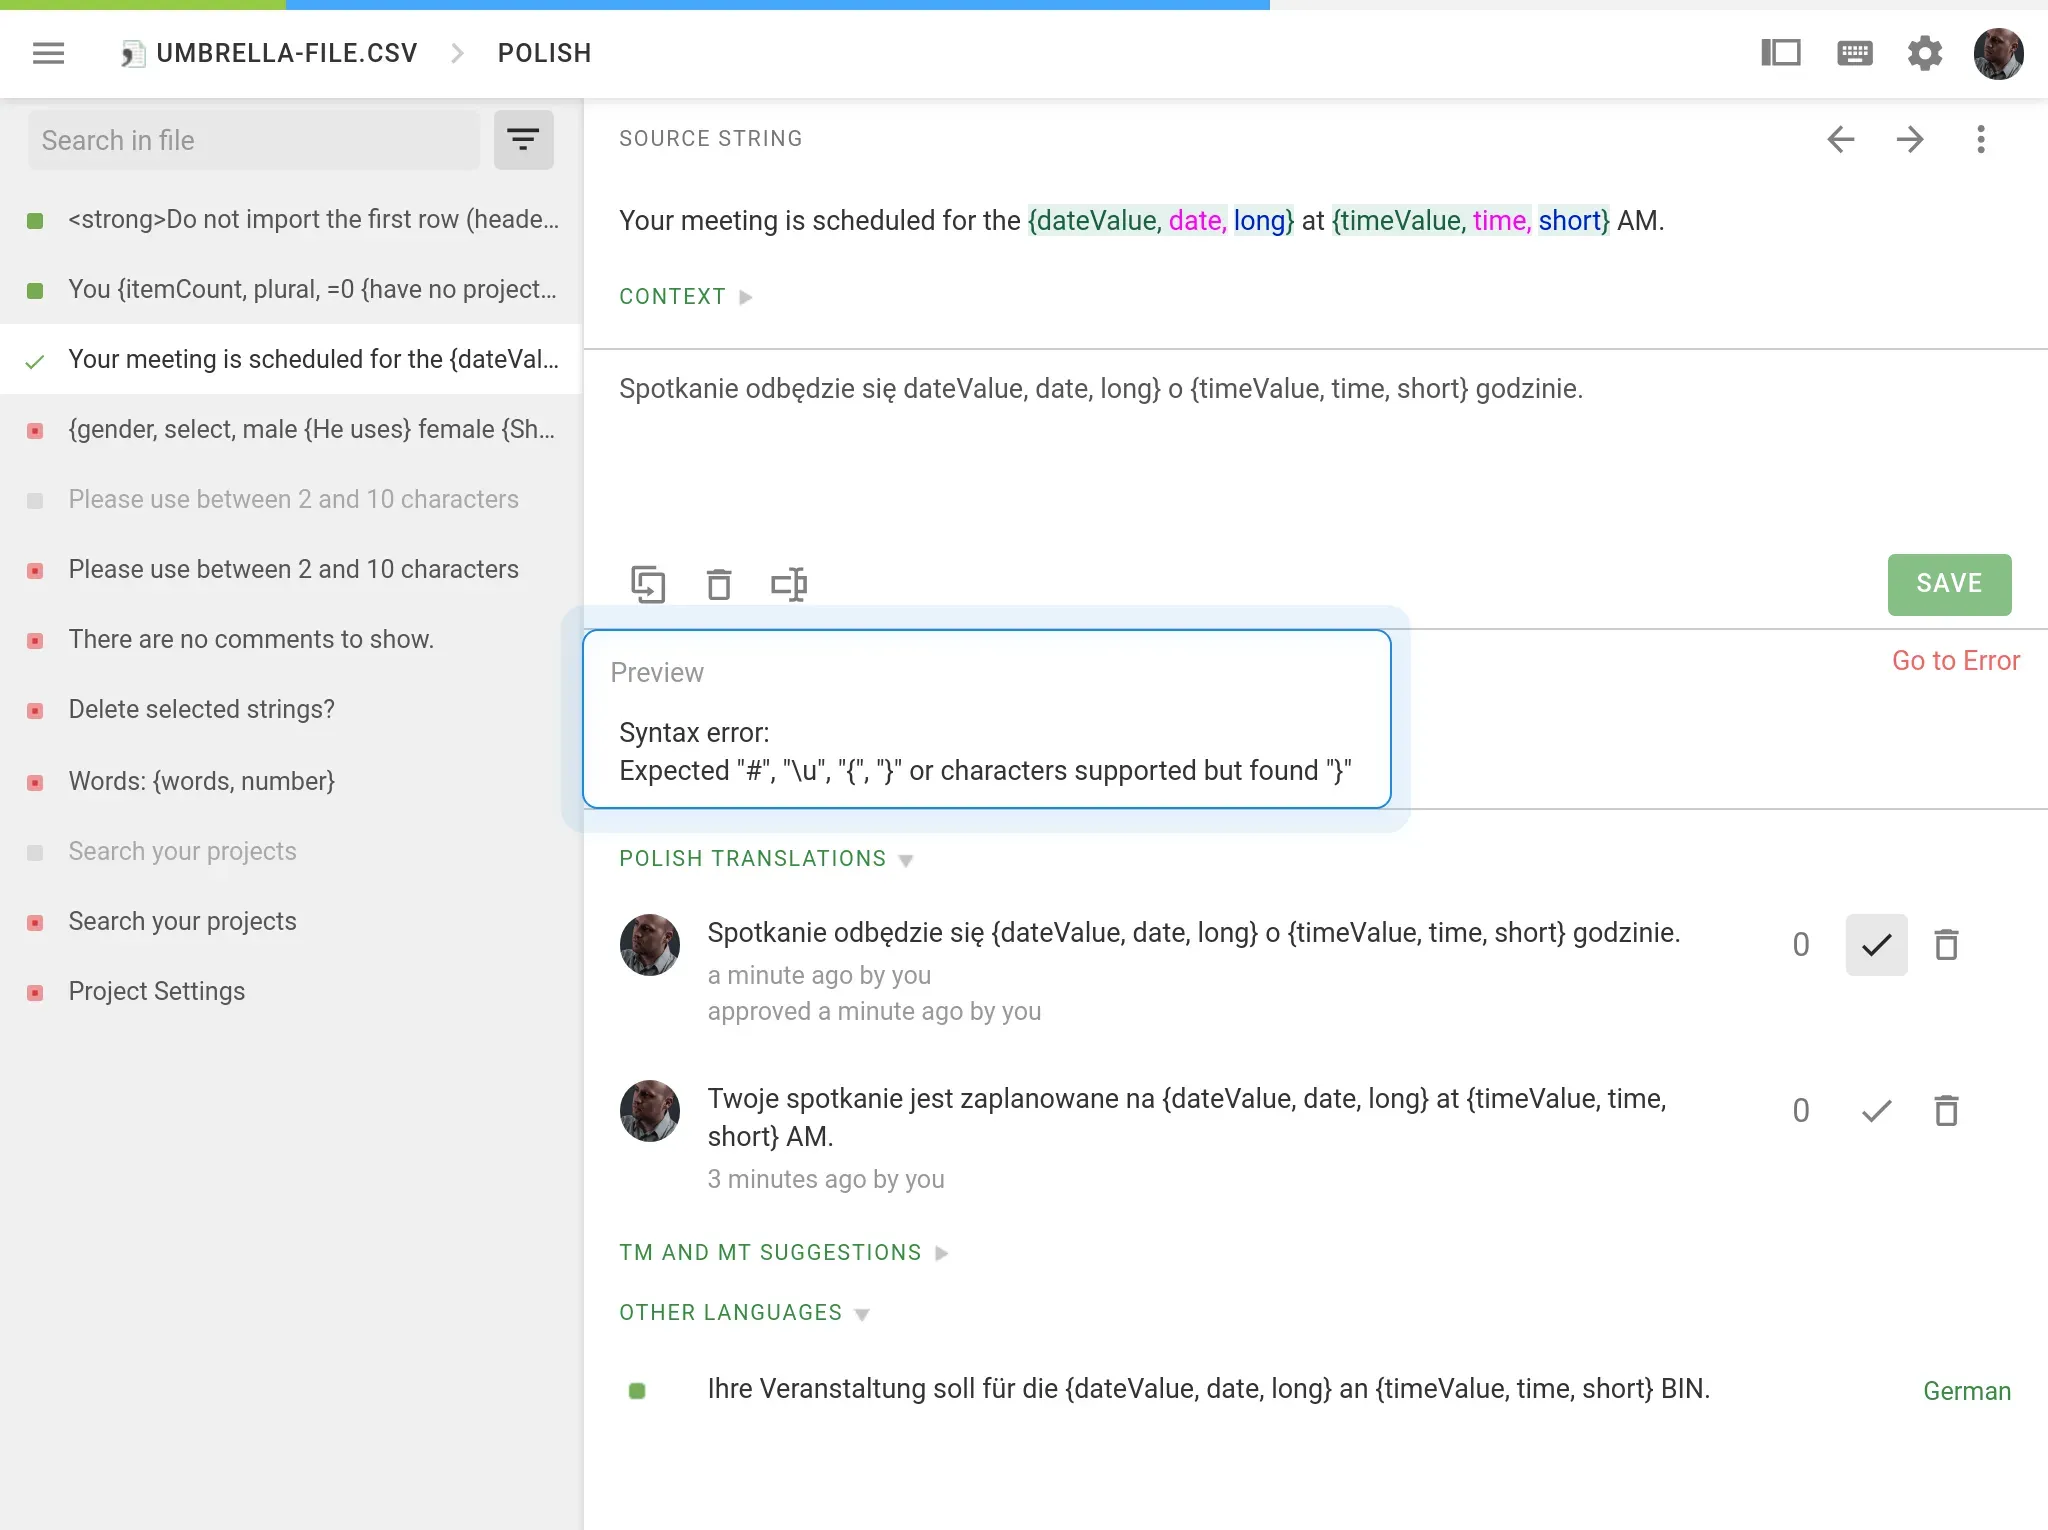The width and height of the screenshot is (2048, 1530).
Task: Toggle approval checkmark on second translation
Action: [x=1876, y=1111]
